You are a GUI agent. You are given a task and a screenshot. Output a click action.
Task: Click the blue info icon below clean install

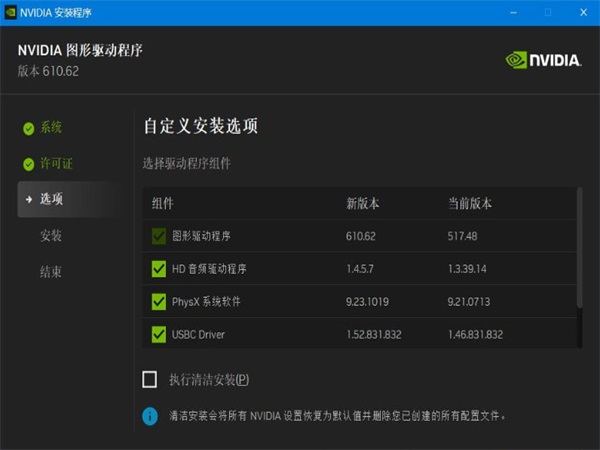coord(150,416)
